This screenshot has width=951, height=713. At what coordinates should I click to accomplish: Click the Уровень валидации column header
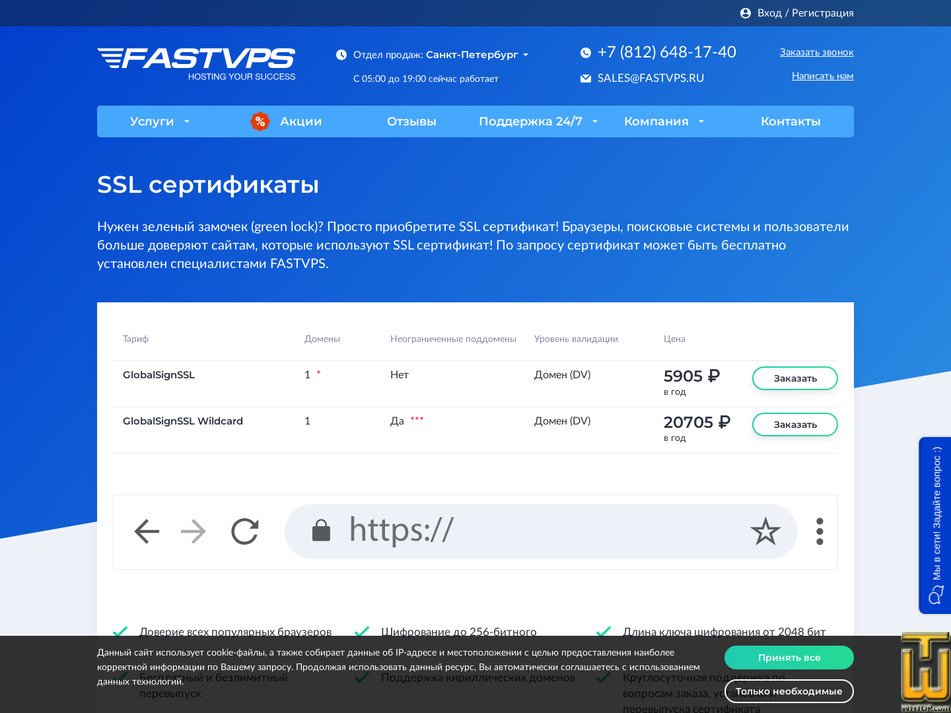[576, 339]
